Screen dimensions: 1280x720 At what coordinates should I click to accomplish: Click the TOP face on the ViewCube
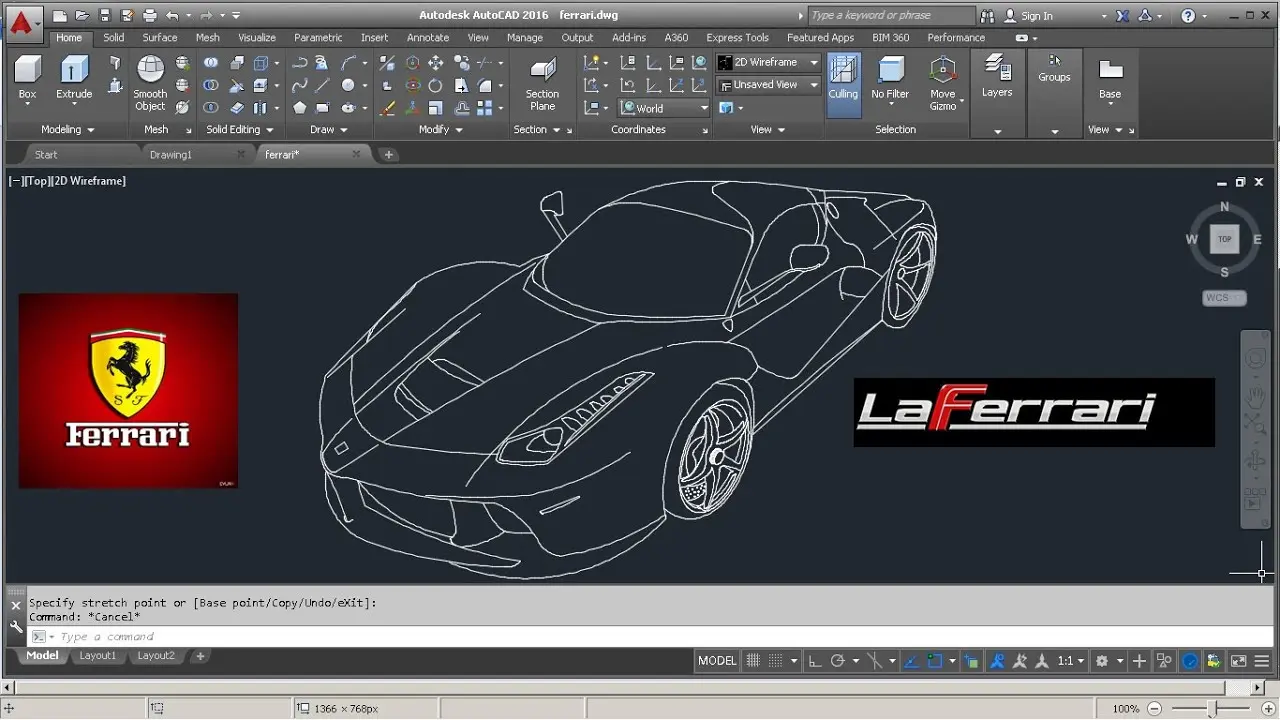tap(1225, 240)
